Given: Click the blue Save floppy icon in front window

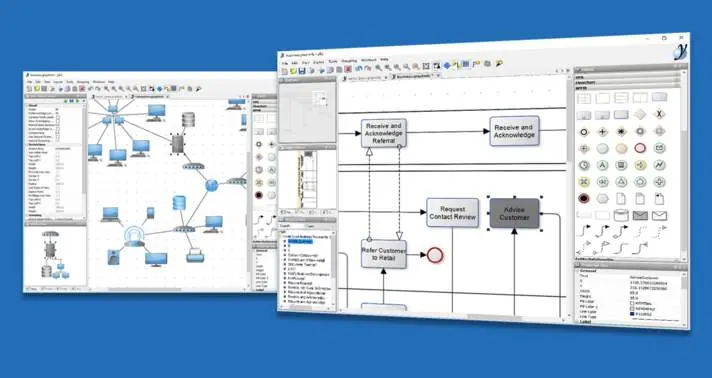Looking at the screenshot, I should pyautogui.click(x=302, y=71).
